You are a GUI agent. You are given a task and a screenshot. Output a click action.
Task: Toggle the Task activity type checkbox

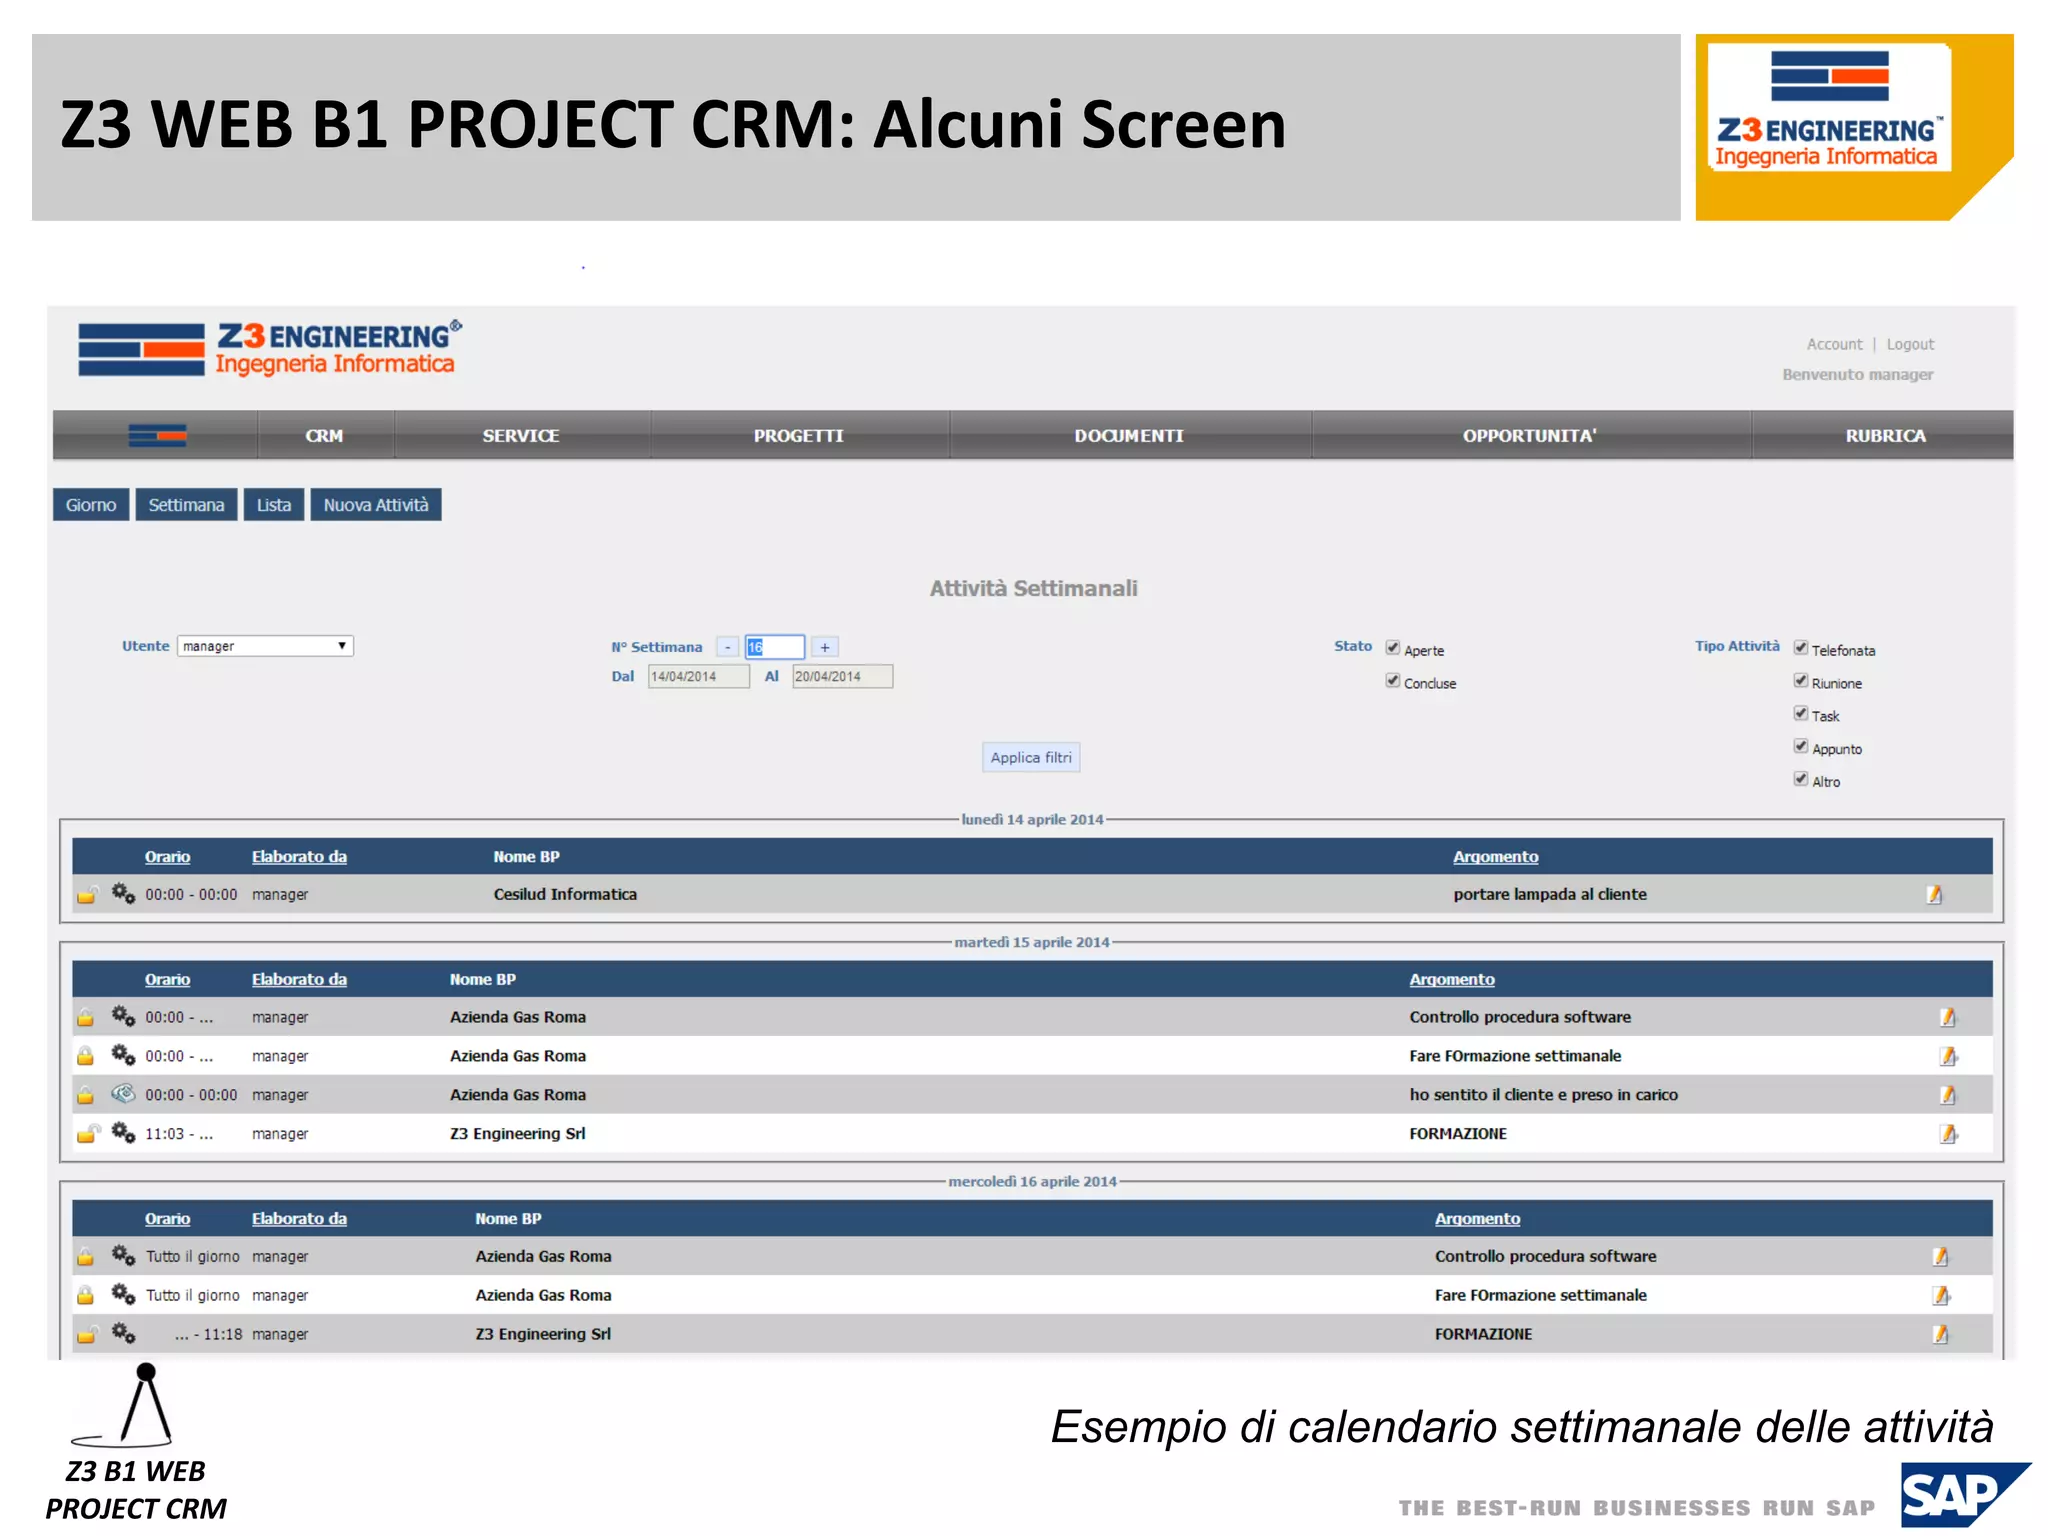pos(1800,714)
